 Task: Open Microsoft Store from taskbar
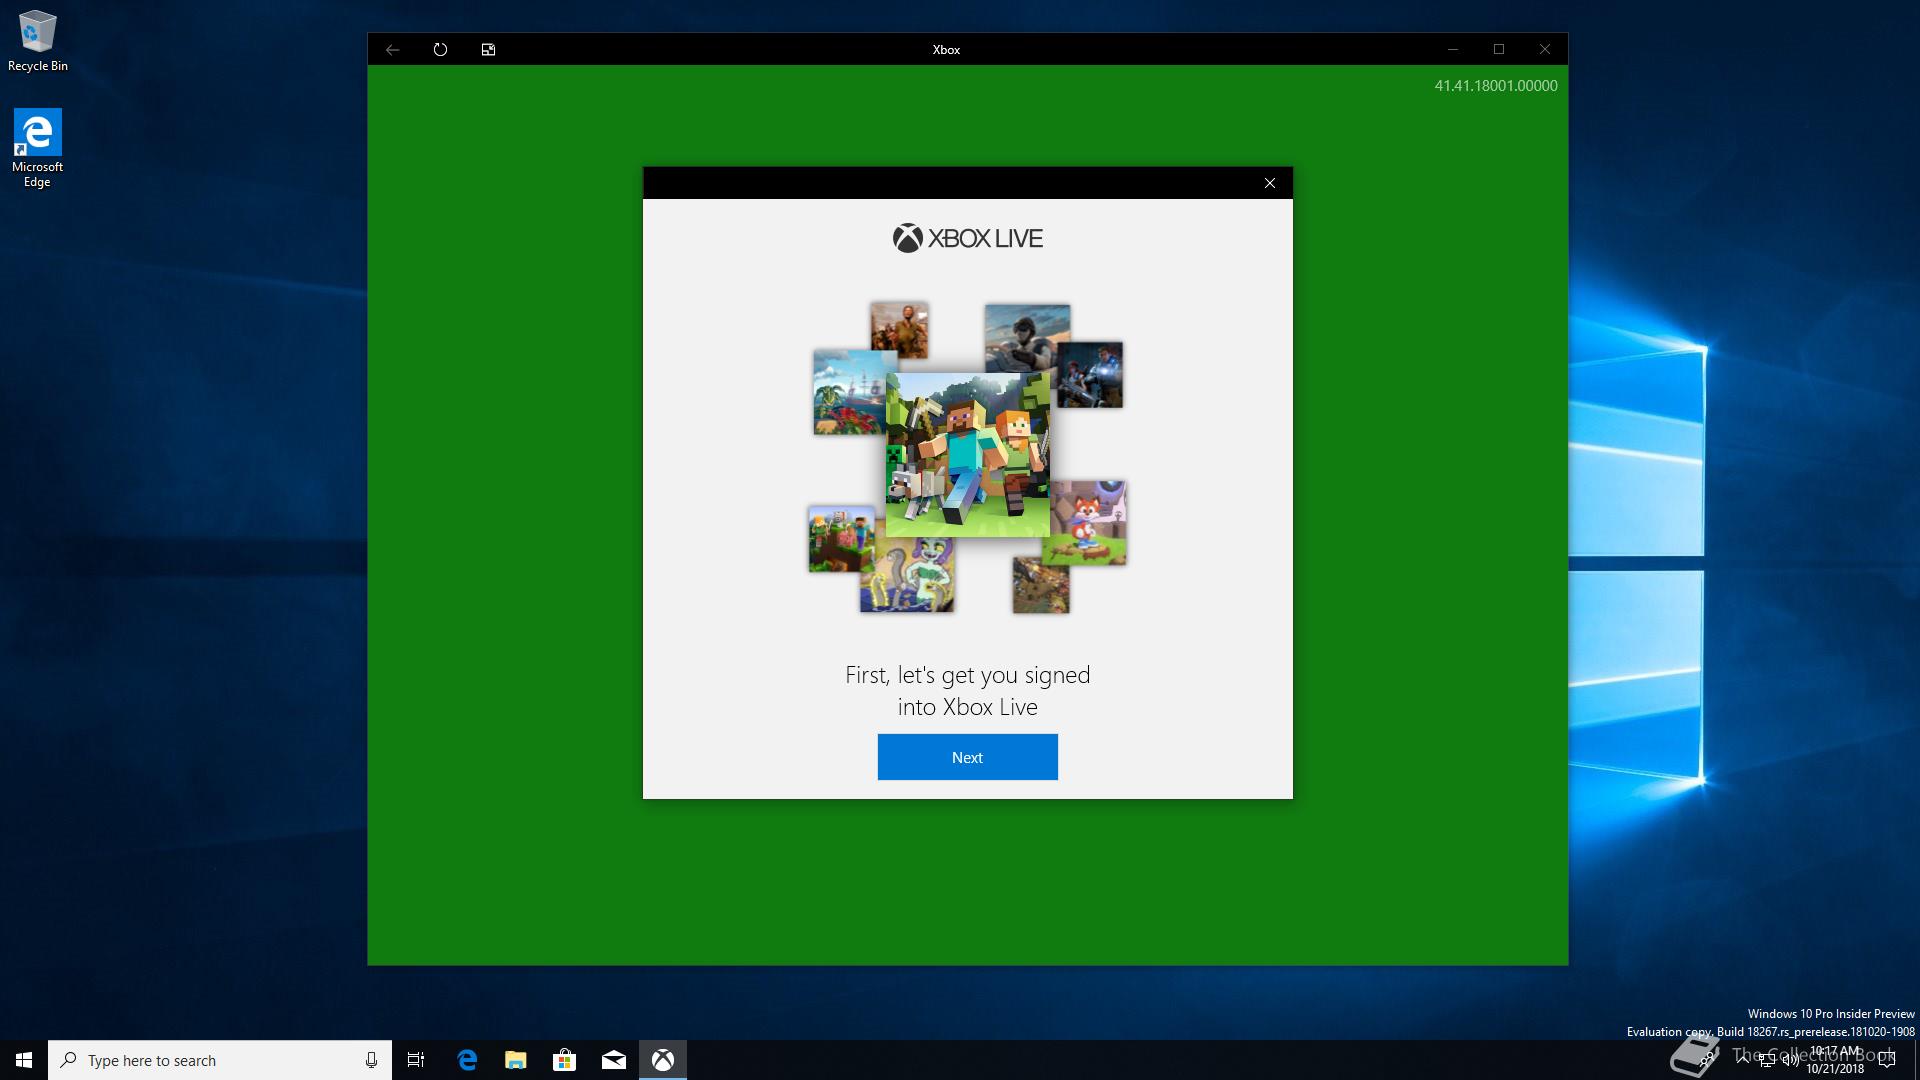(565, 1060)
